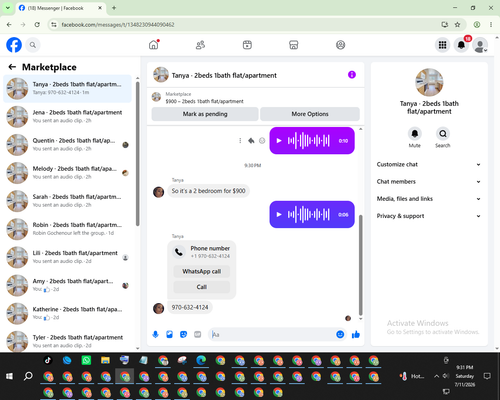
Task: Click the WhatsApp call button
Action: click(202, 271)
